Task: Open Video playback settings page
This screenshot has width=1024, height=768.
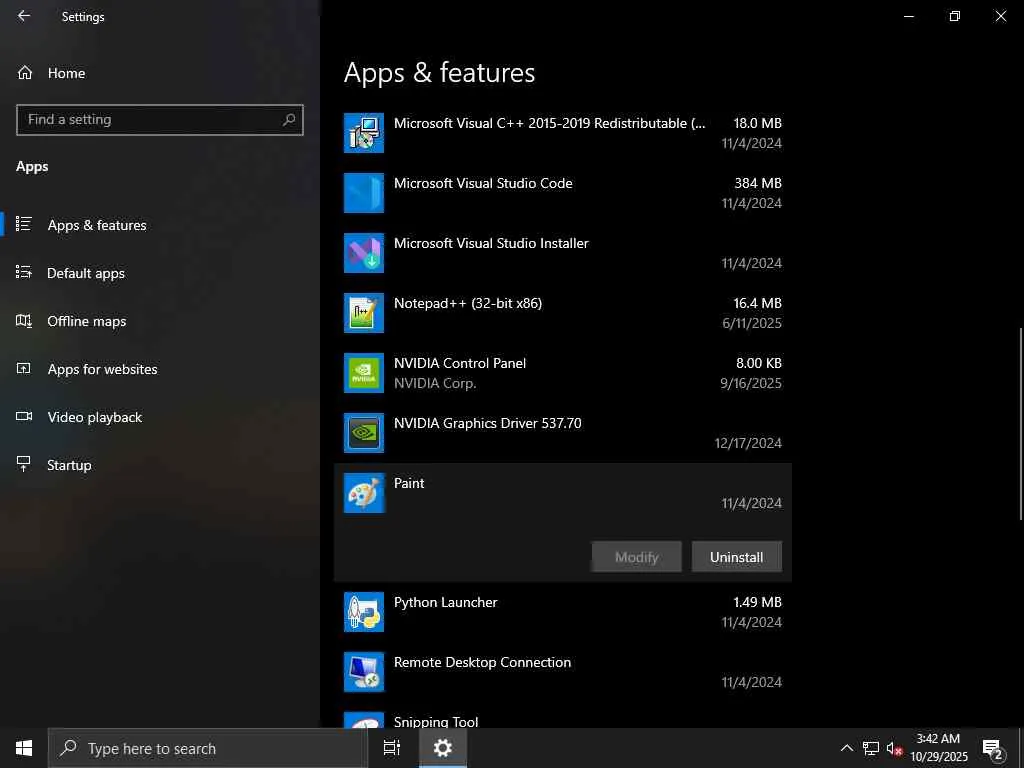Action: pyautogui.click(x=160, y=417)
